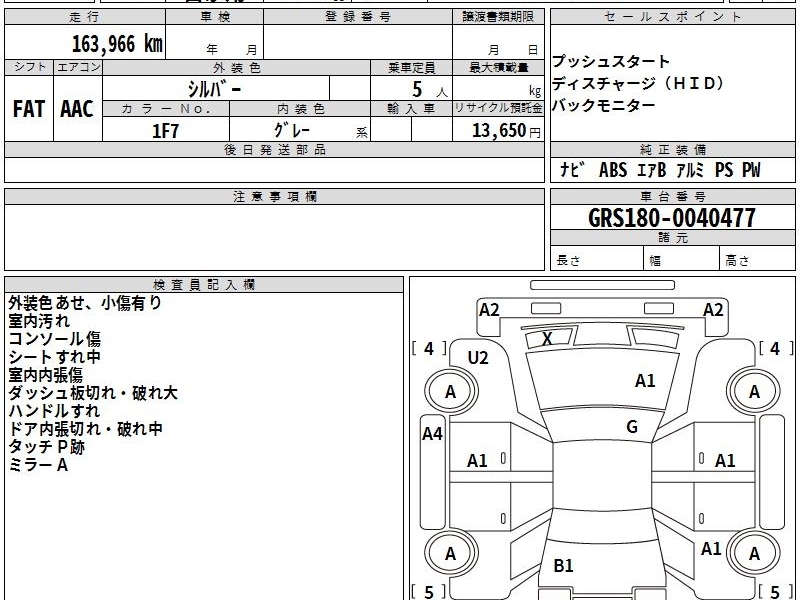This screenshot has height=600, width=800.
Task: Click the FAT shift value
Action: tap(29, 109)
